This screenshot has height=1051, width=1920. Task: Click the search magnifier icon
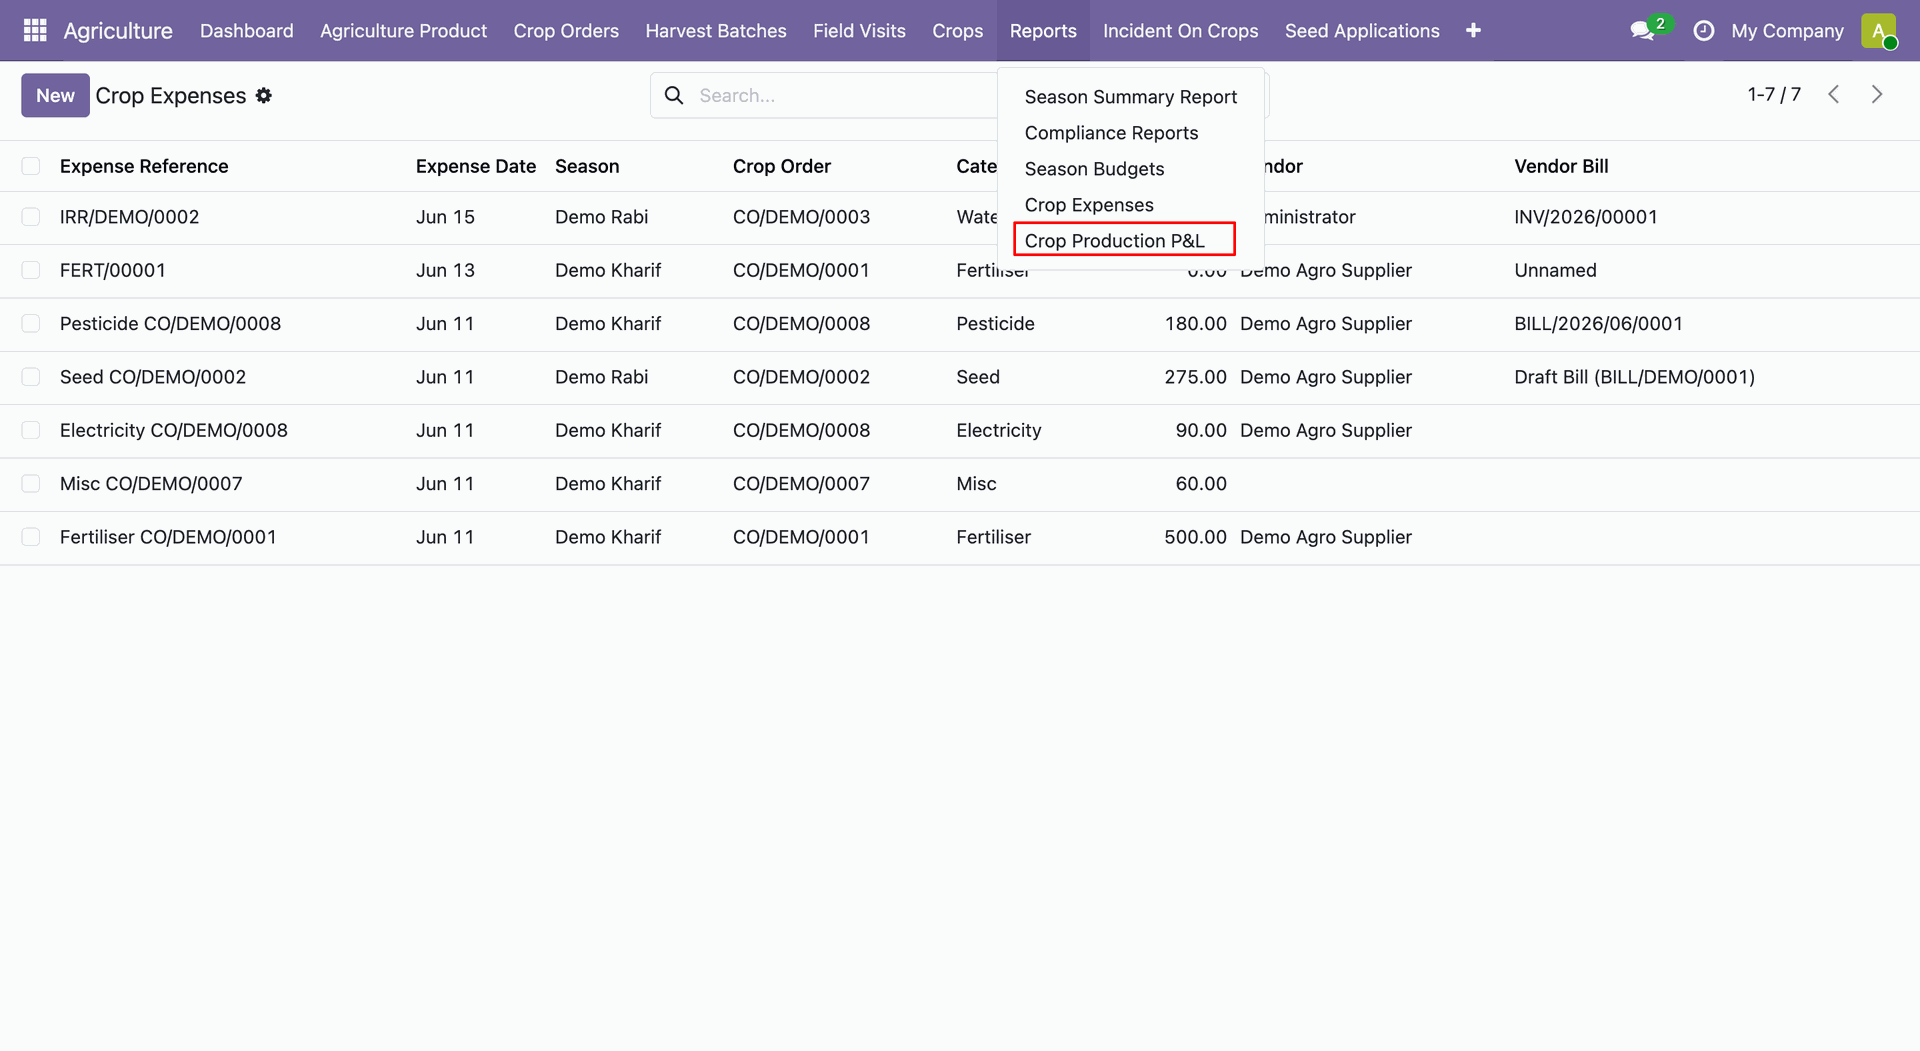click(x=675, y=96)
